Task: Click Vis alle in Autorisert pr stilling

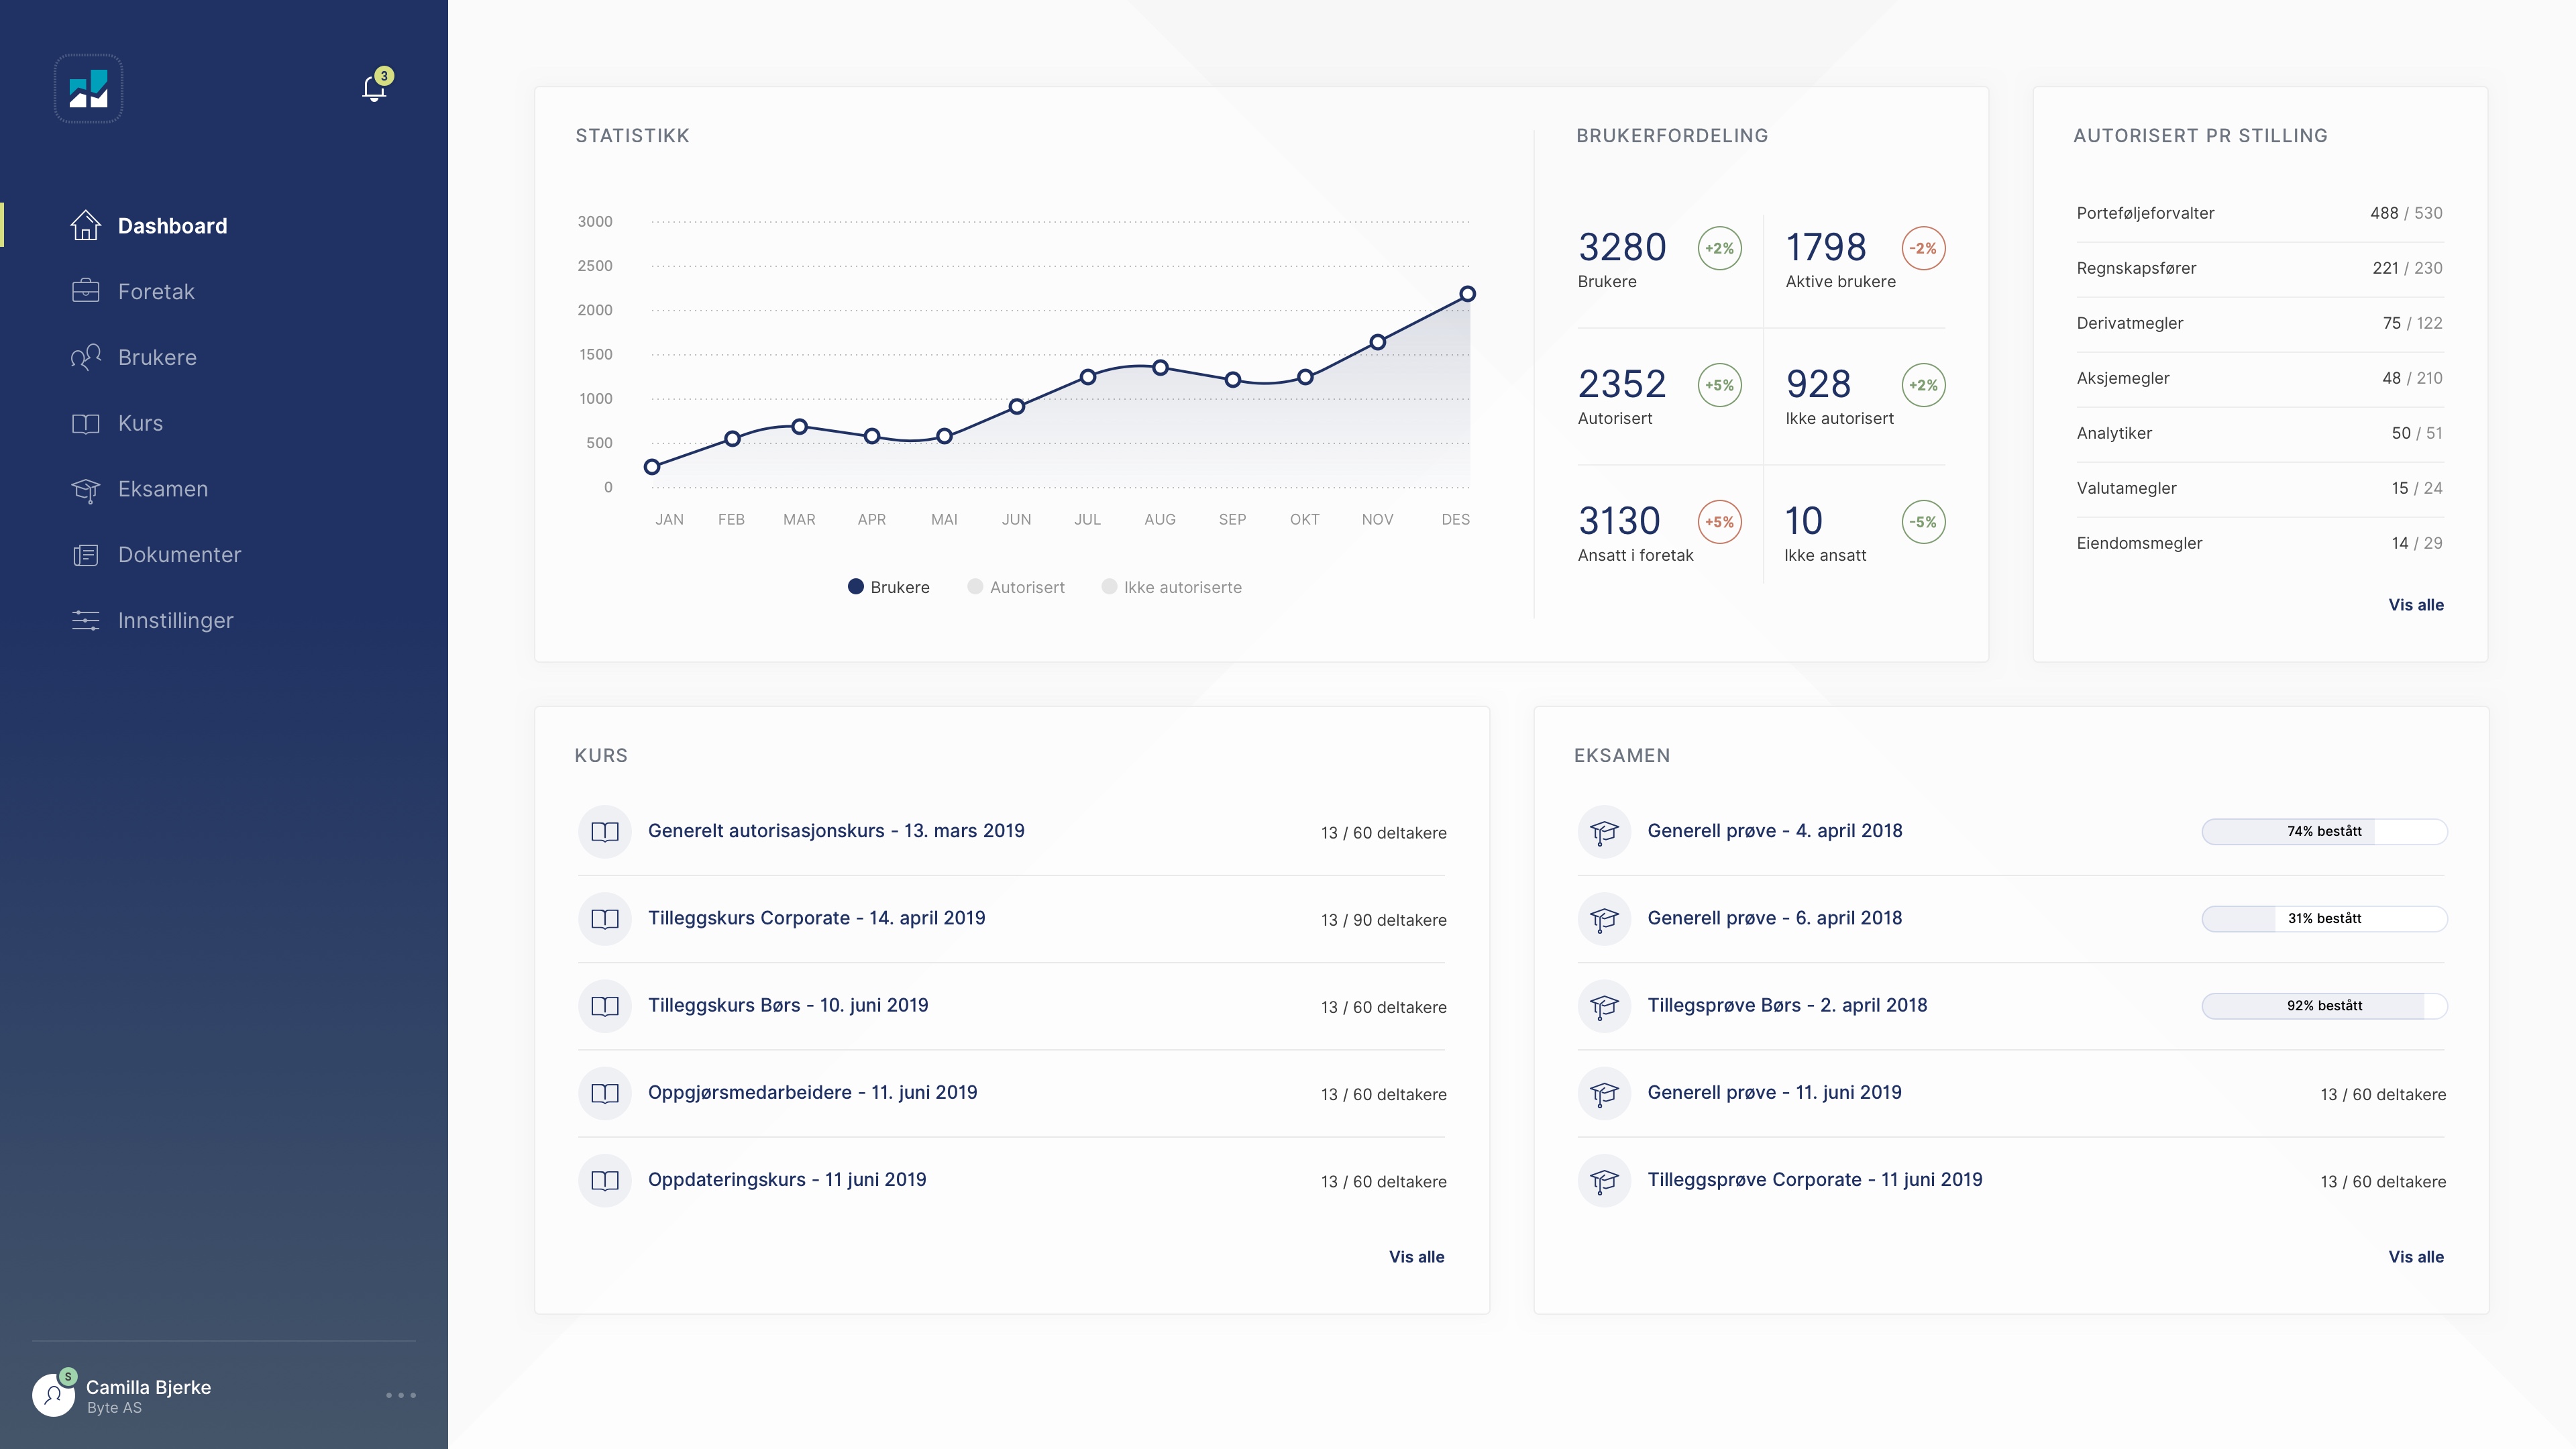Action: 2416,605
